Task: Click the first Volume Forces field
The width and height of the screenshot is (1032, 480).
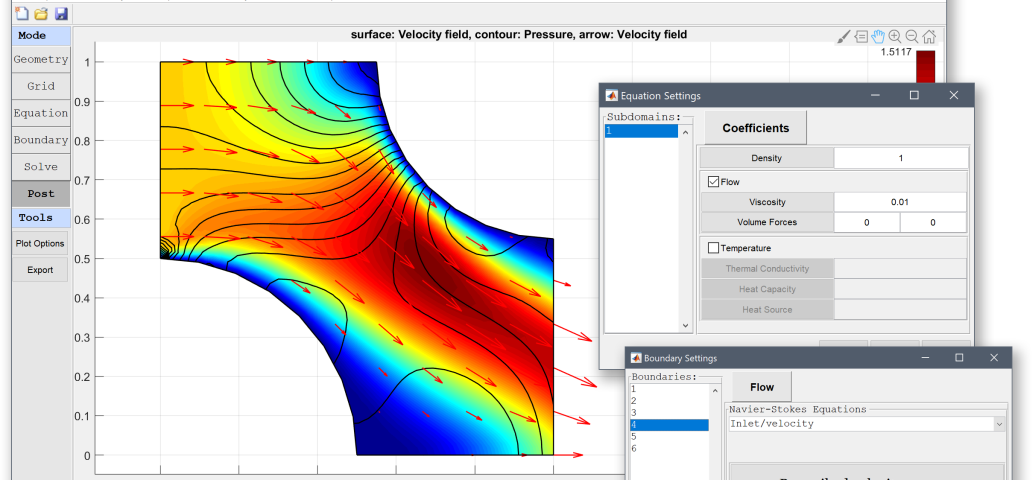Action: pos(867,223)
